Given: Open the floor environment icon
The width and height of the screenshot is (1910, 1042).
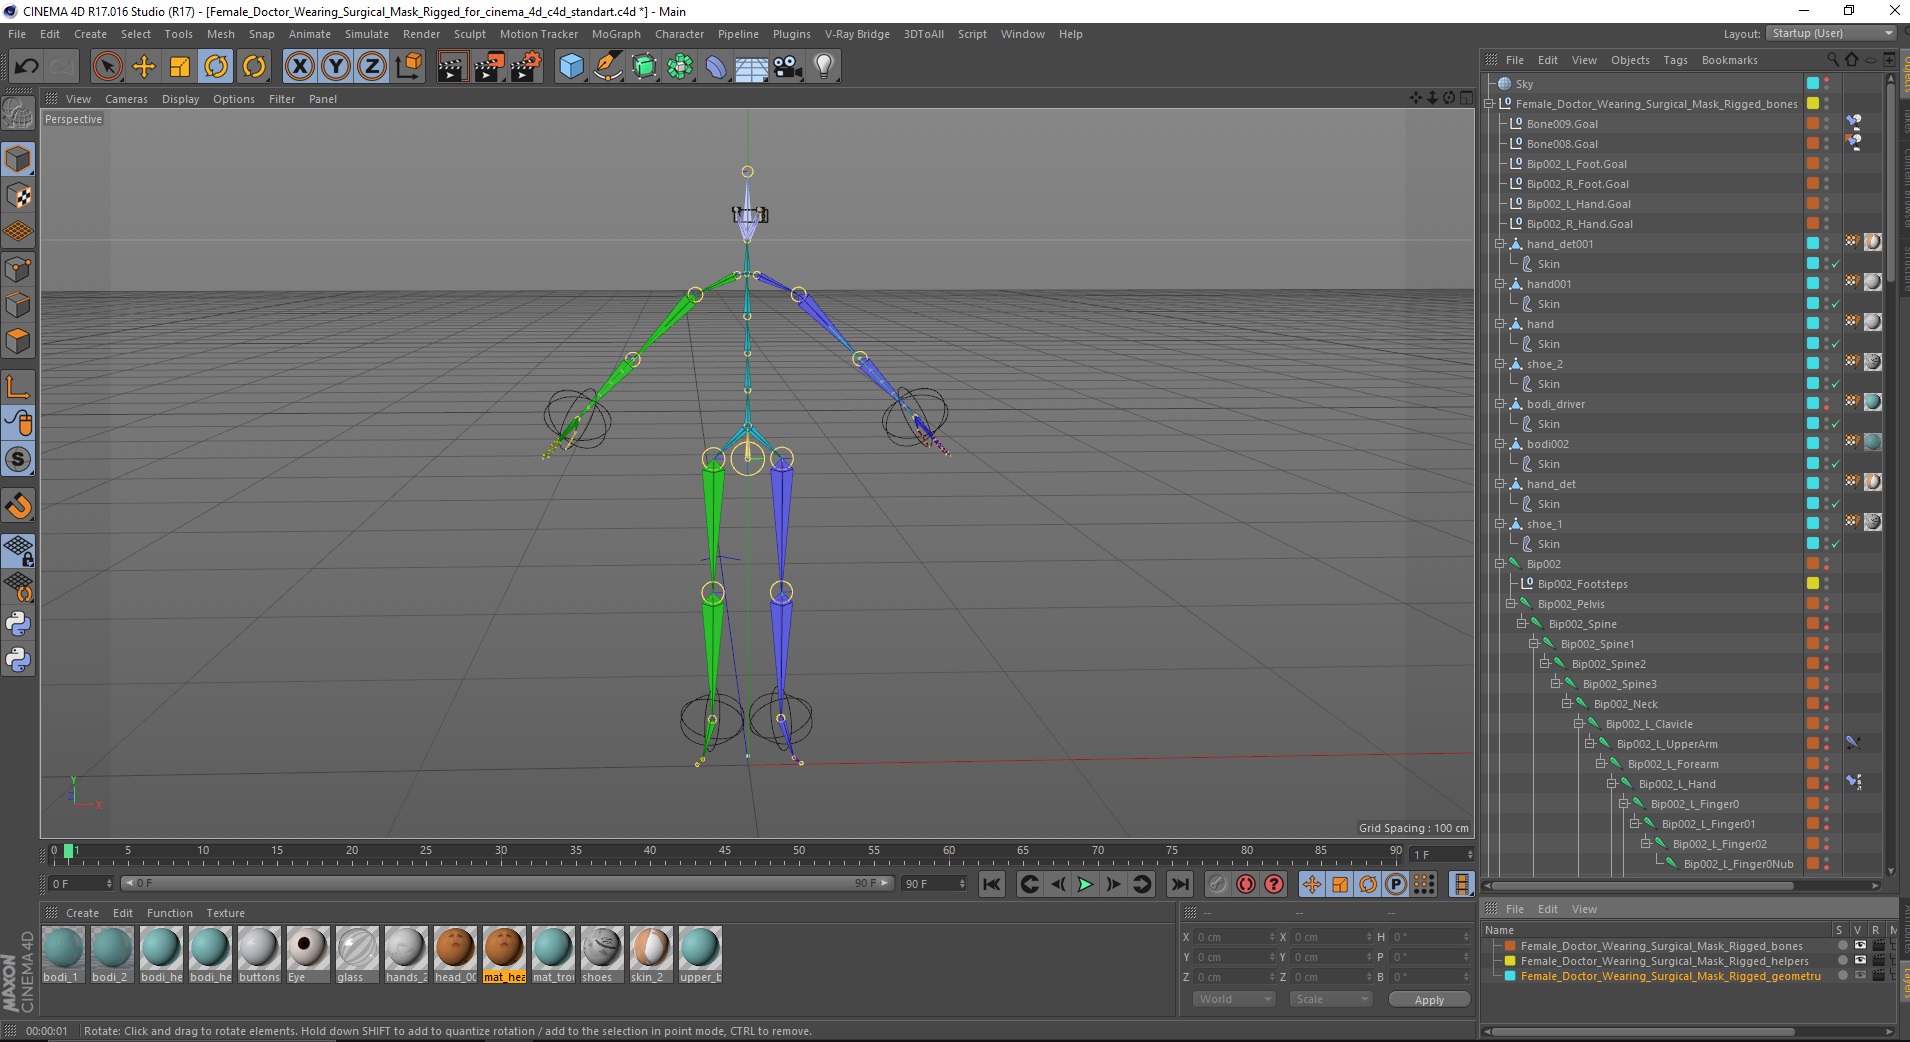Looking at the screenshot, I should coord(752,67).
